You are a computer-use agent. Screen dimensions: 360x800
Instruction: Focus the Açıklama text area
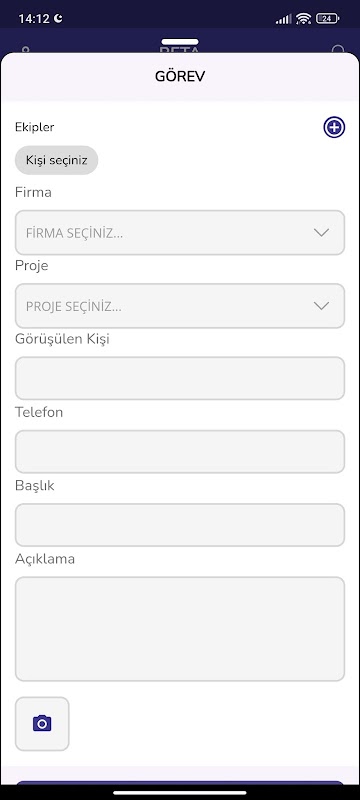(x=180, y=629)
